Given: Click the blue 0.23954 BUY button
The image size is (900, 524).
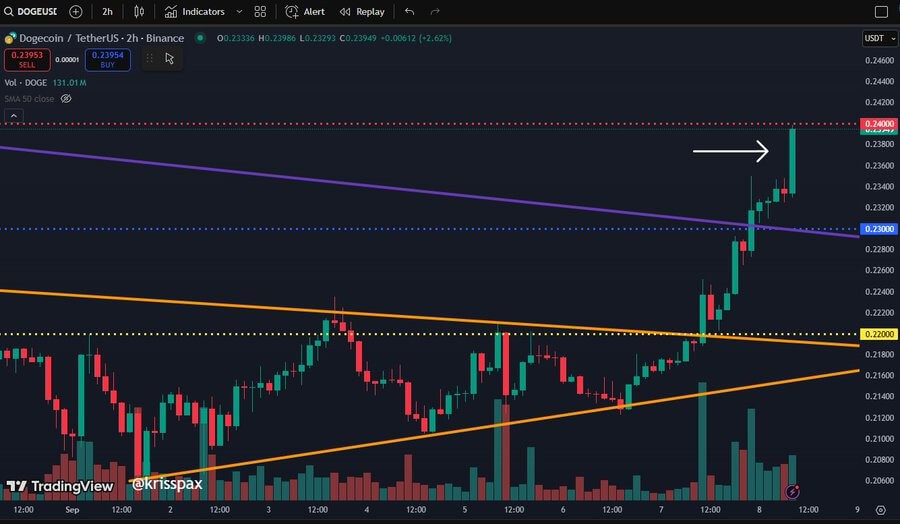Looking at the screenshot, I should (108, 60).
